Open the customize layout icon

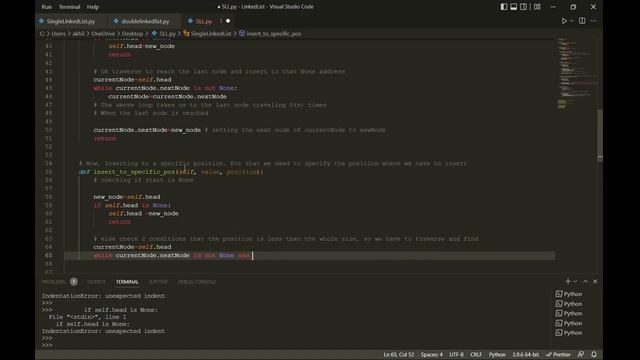[537, 7]
